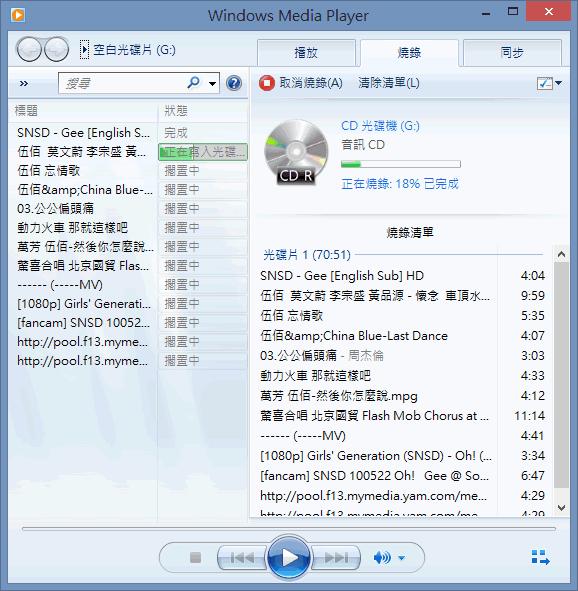Screen dimensions: 578x591
Task: Click the 完成 status cell
Action: coord(176,133)
